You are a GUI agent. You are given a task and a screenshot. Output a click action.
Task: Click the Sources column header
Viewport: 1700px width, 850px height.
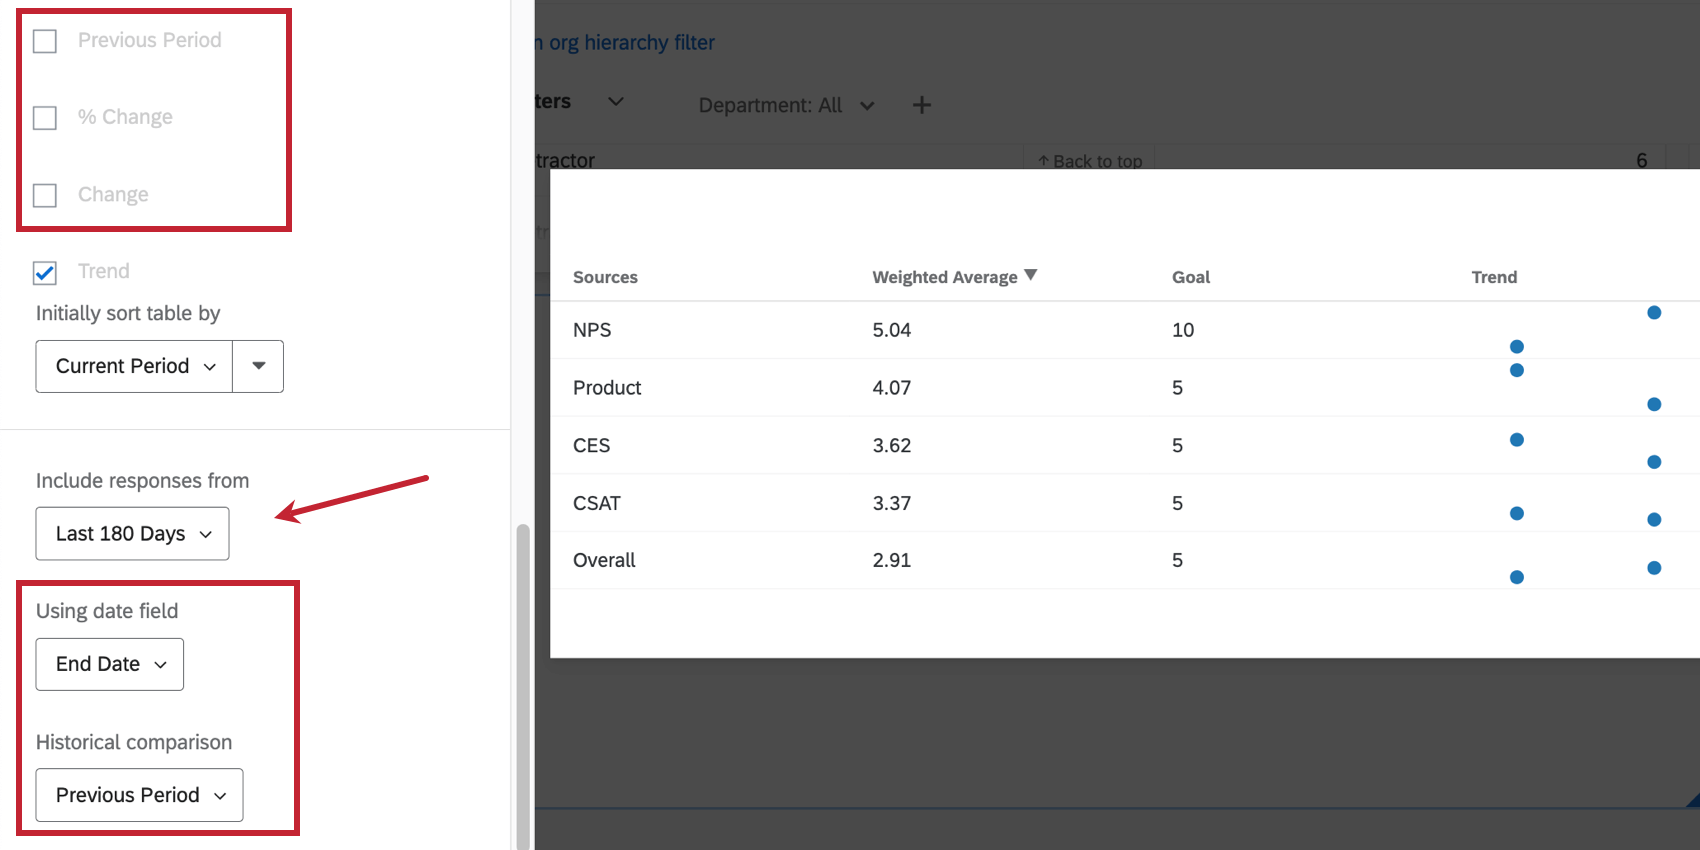pyautogui.click(x=605, y=277)
